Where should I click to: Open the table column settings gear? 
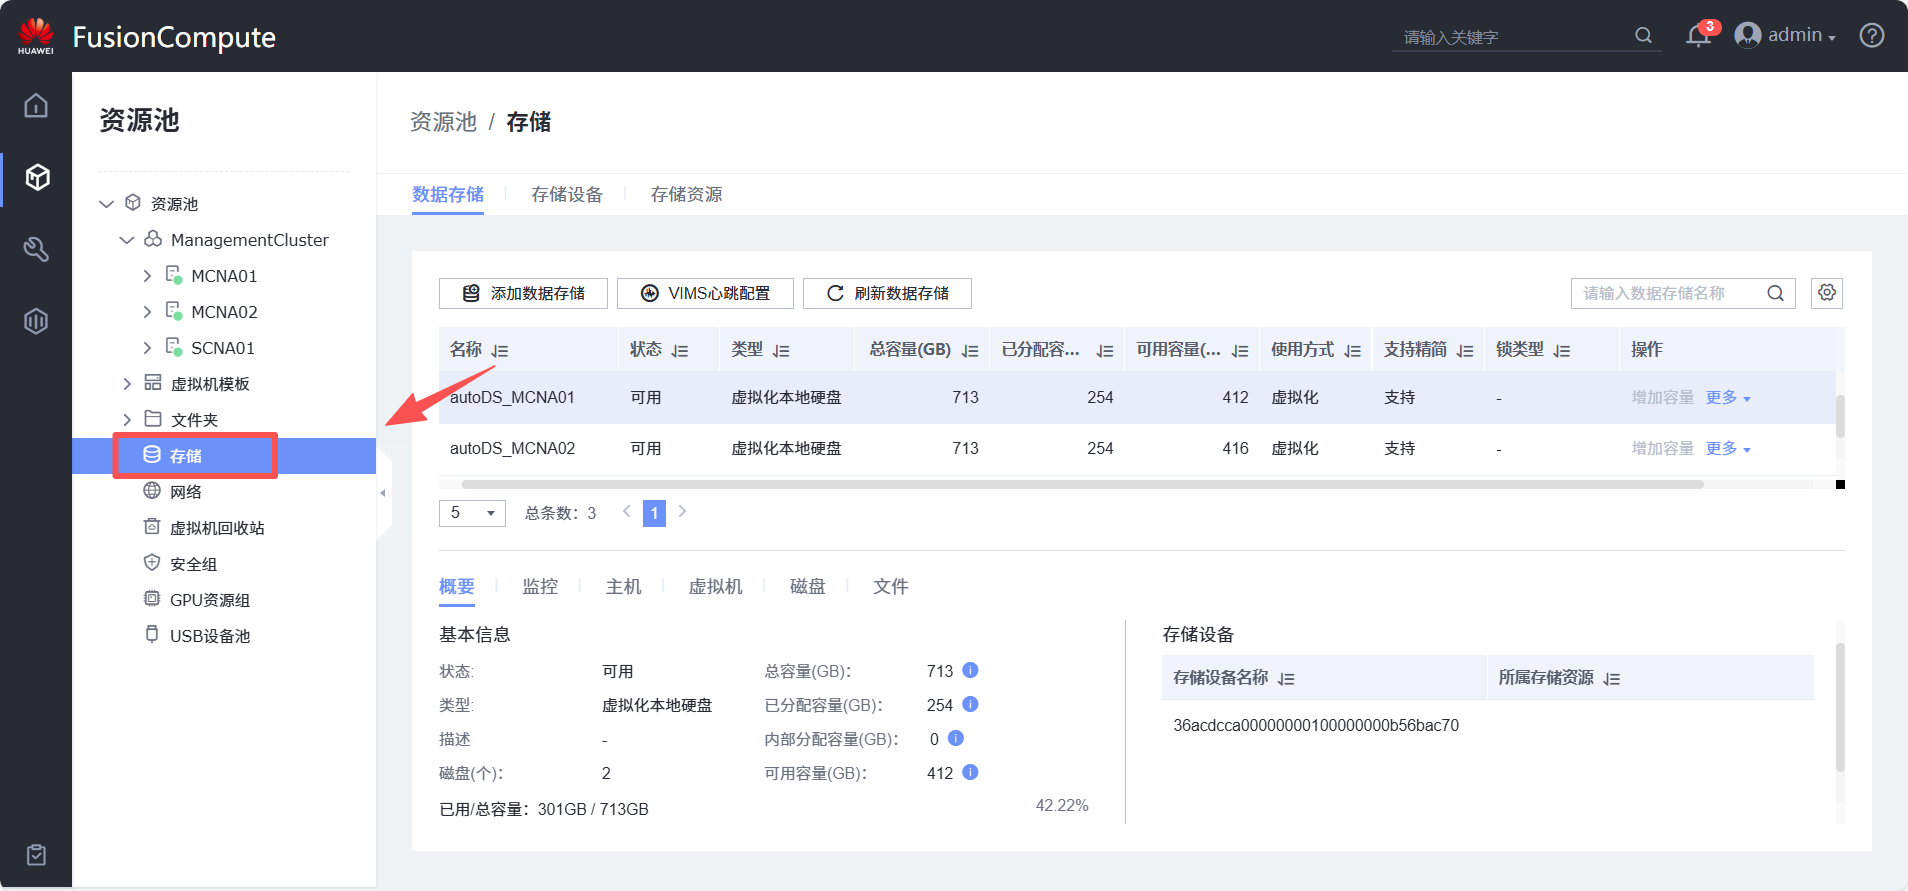tap(1827, 293)
